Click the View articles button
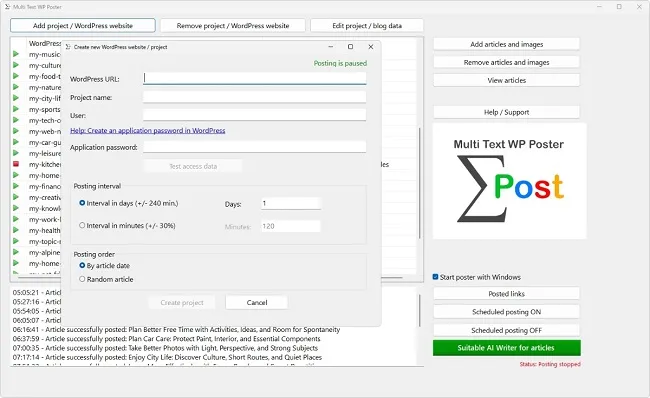Image resolution: width=650 pixels, height=398 pixels. point(506,80)
